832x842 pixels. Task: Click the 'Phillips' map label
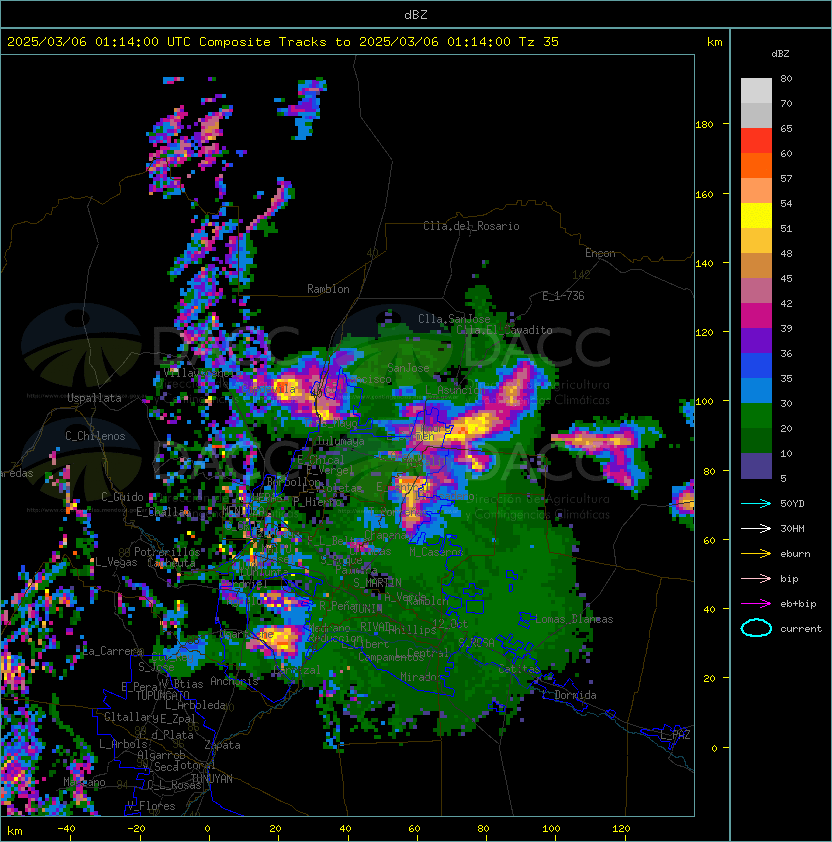(412, 629)
